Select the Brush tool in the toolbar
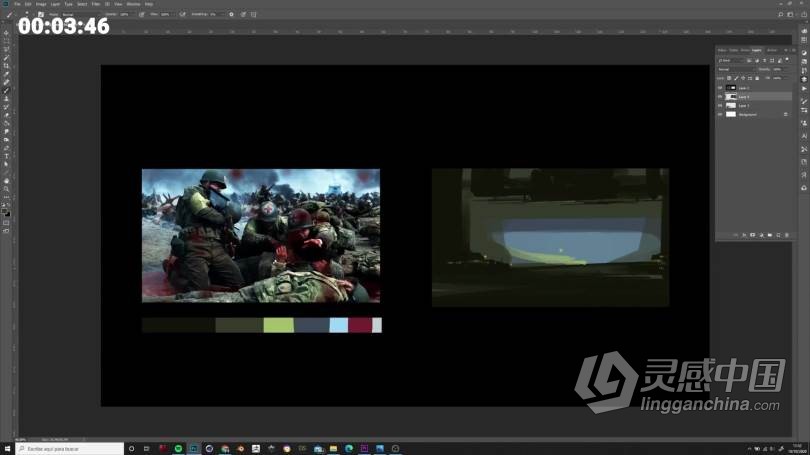Screen dimensions: 810x455 click(x=6, y=90)
